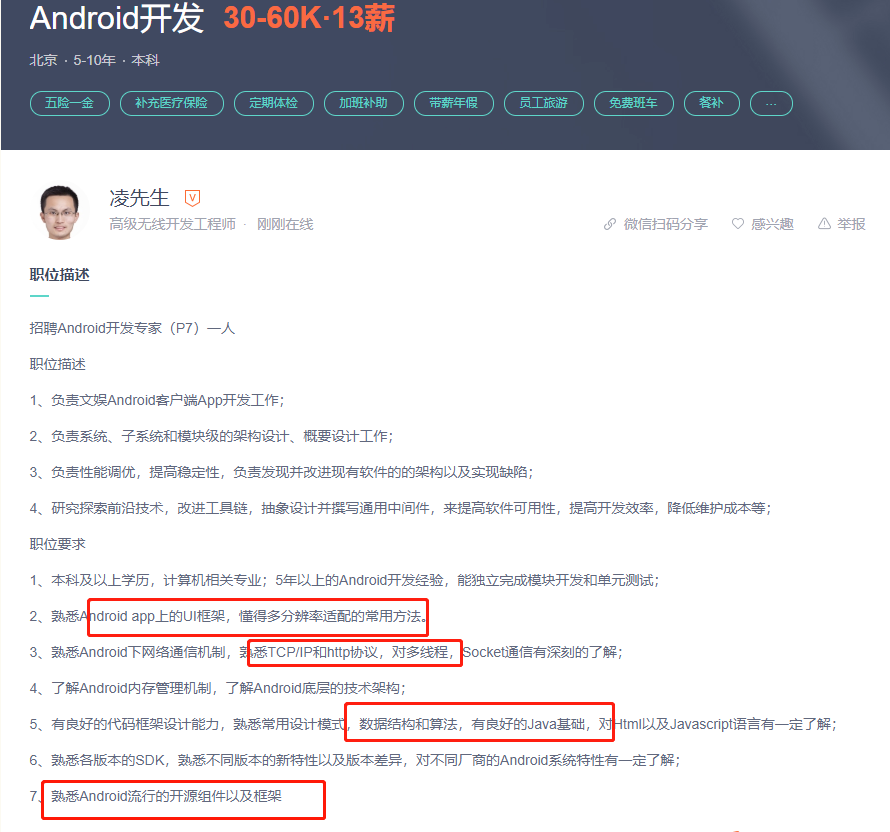Image resolution: width=890 pixels, height=832 pixels.
Task: Click requirement 5、有良好的代码框架设计能力
Action: (433, 724)
